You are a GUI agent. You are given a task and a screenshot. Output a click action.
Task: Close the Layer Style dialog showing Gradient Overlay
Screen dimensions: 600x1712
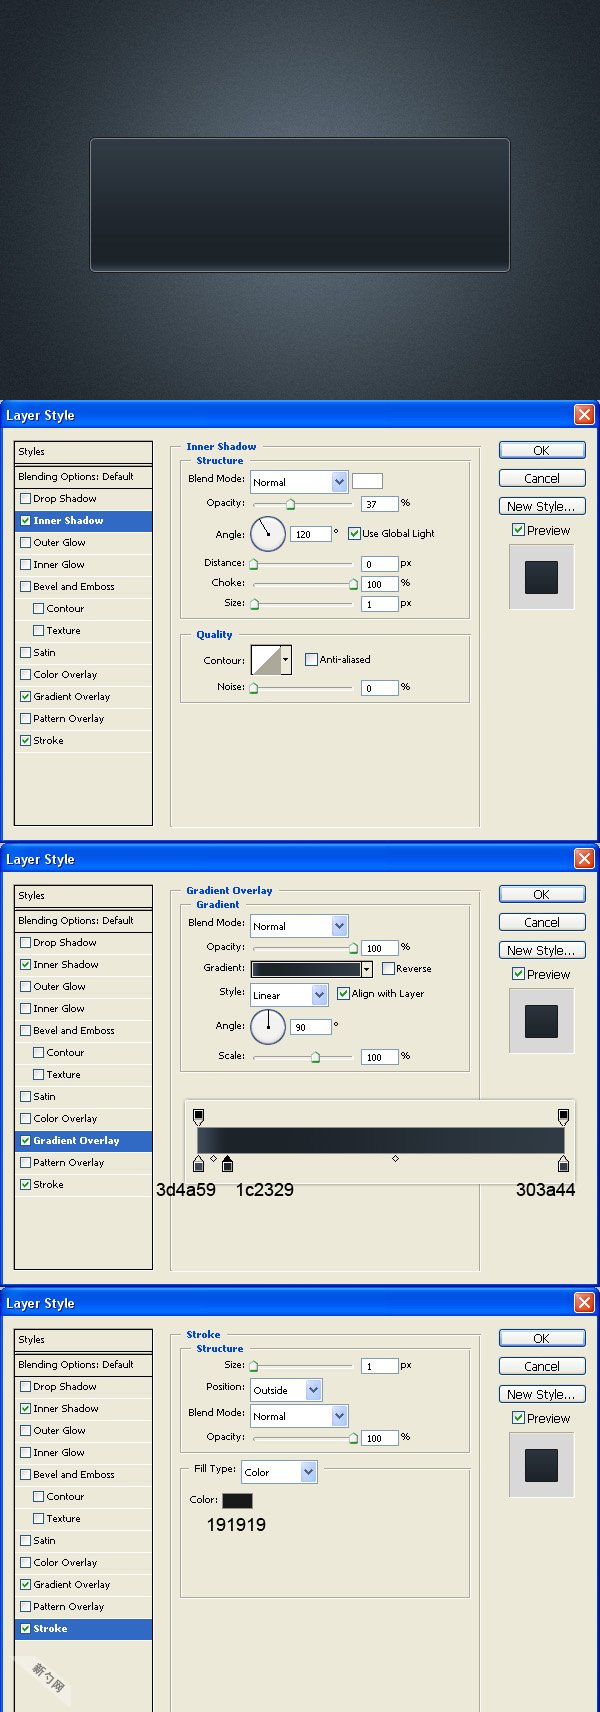pos(584,859)
